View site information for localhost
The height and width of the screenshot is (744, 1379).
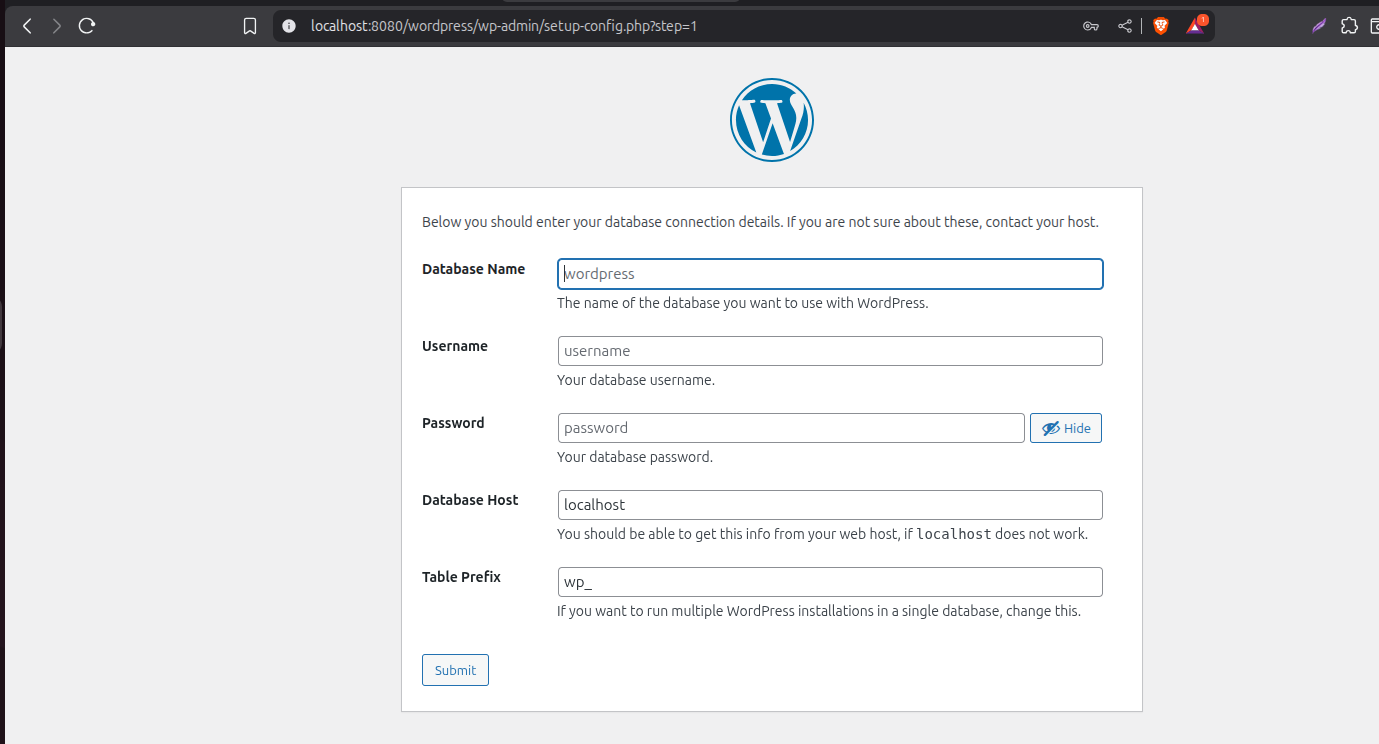[x=289, y=26]
